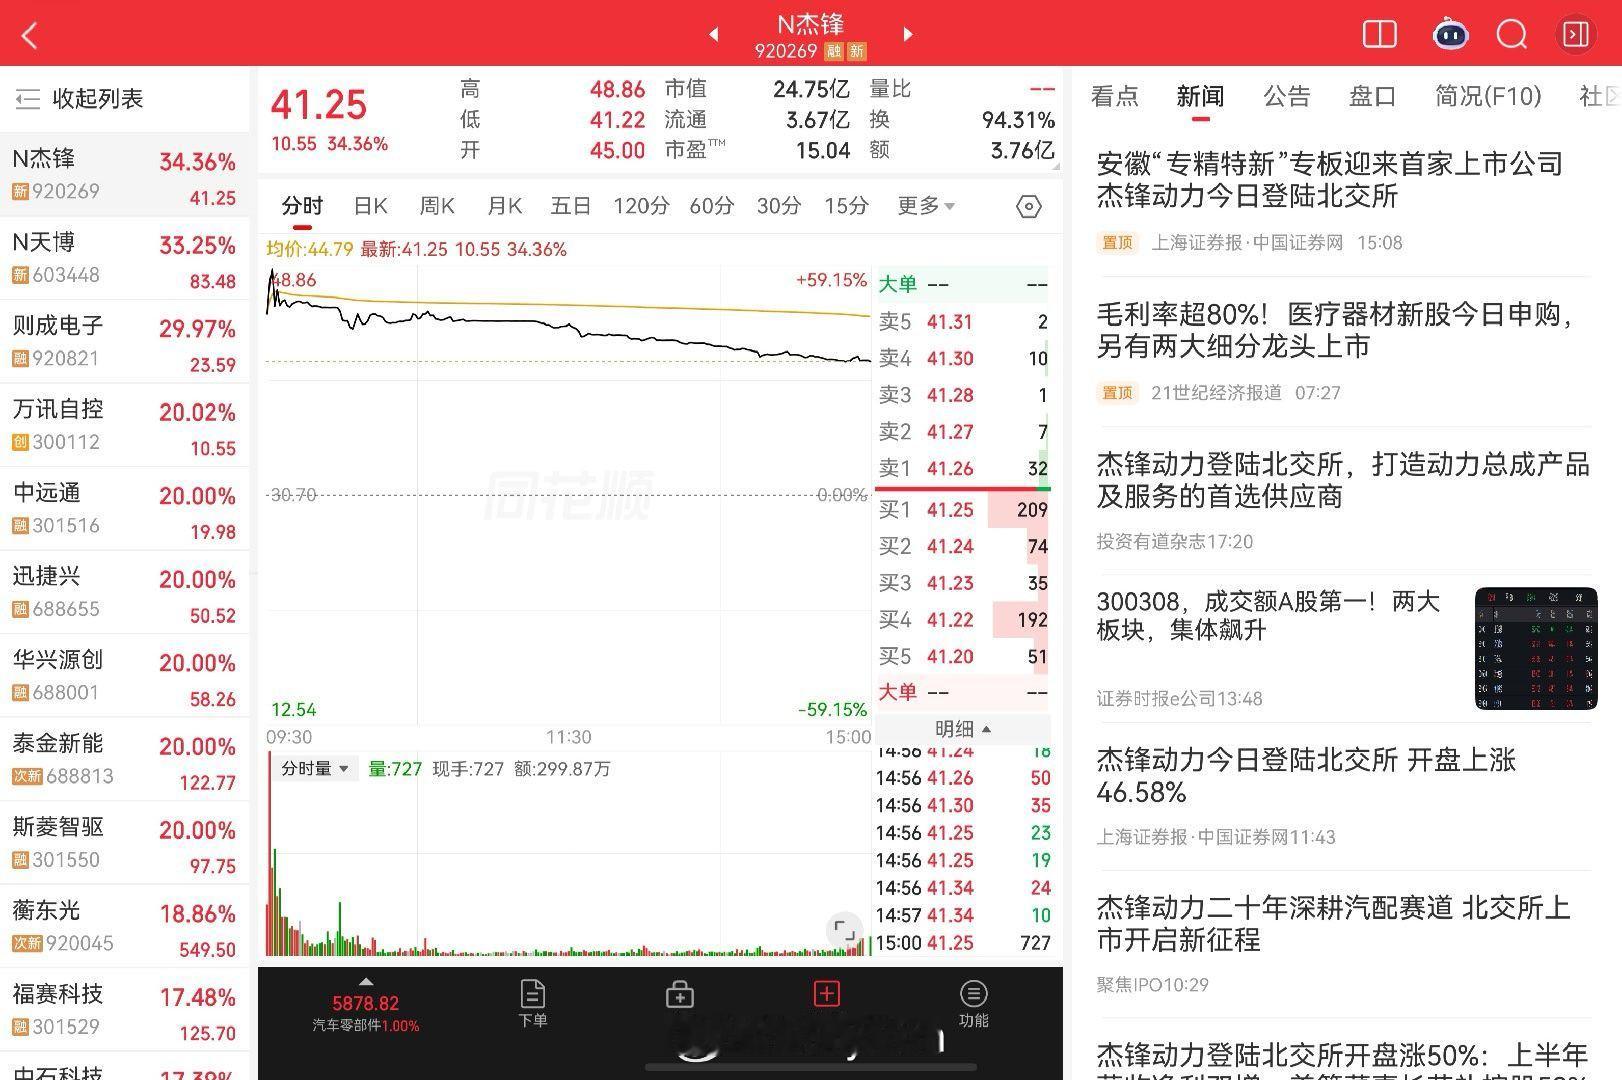Collapse the 明细 trade details
This screenshot has width=1622, height=1080.
(962, 729)
